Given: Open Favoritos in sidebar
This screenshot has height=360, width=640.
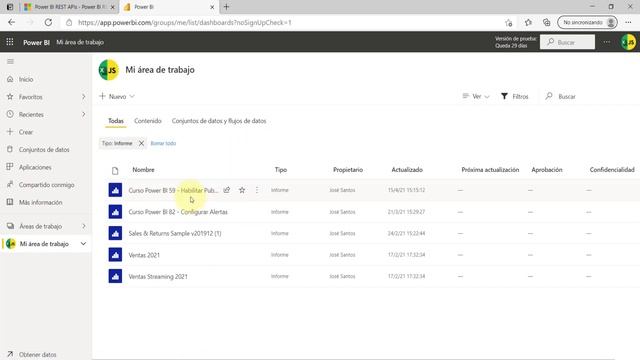Looking at the screenshot, I should 31,97.
